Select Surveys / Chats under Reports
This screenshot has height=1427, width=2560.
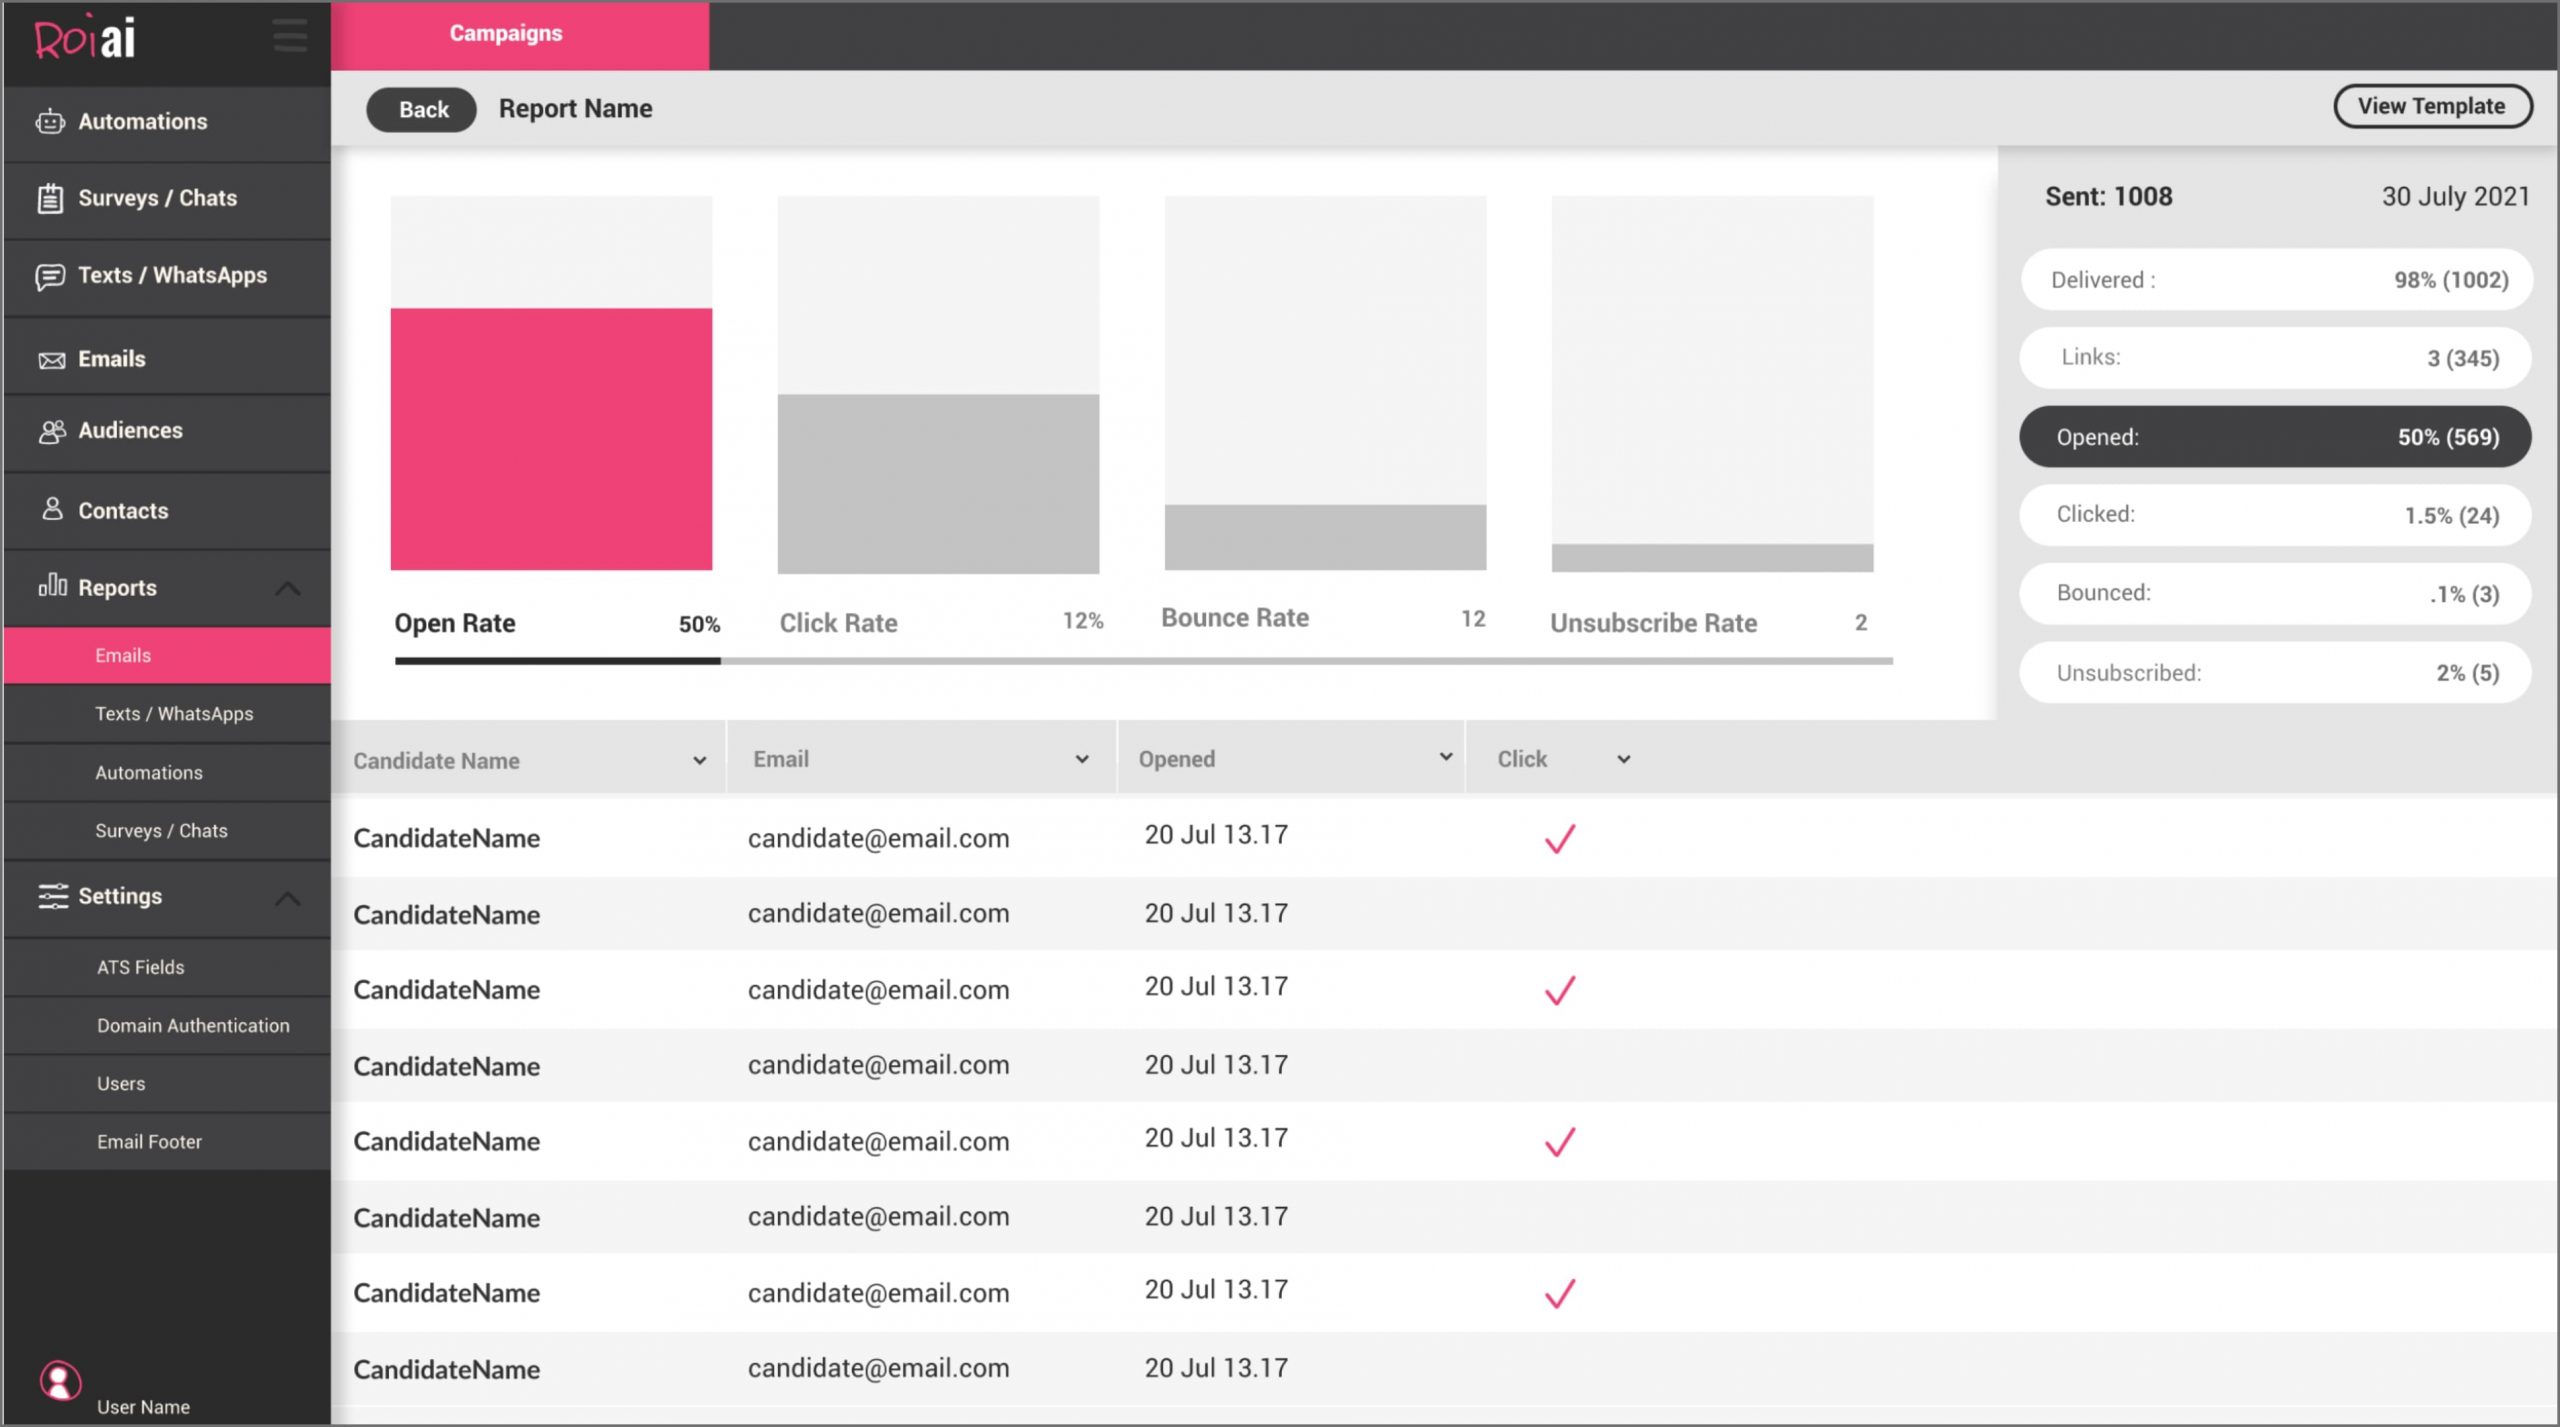pos(167,831)
